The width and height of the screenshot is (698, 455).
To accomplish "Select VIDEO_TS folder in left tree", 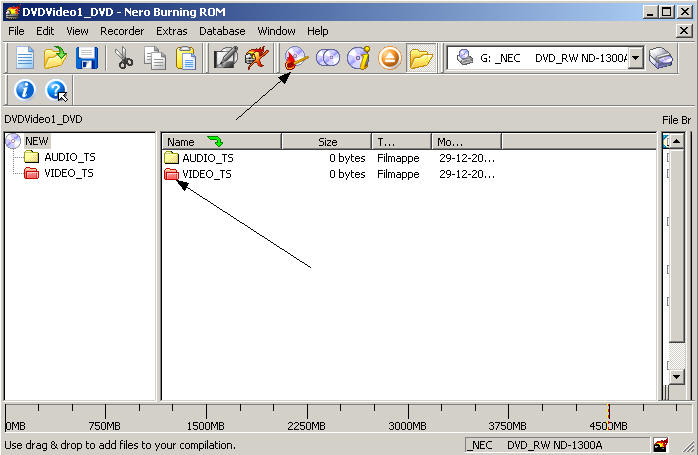I will point(69,173).
